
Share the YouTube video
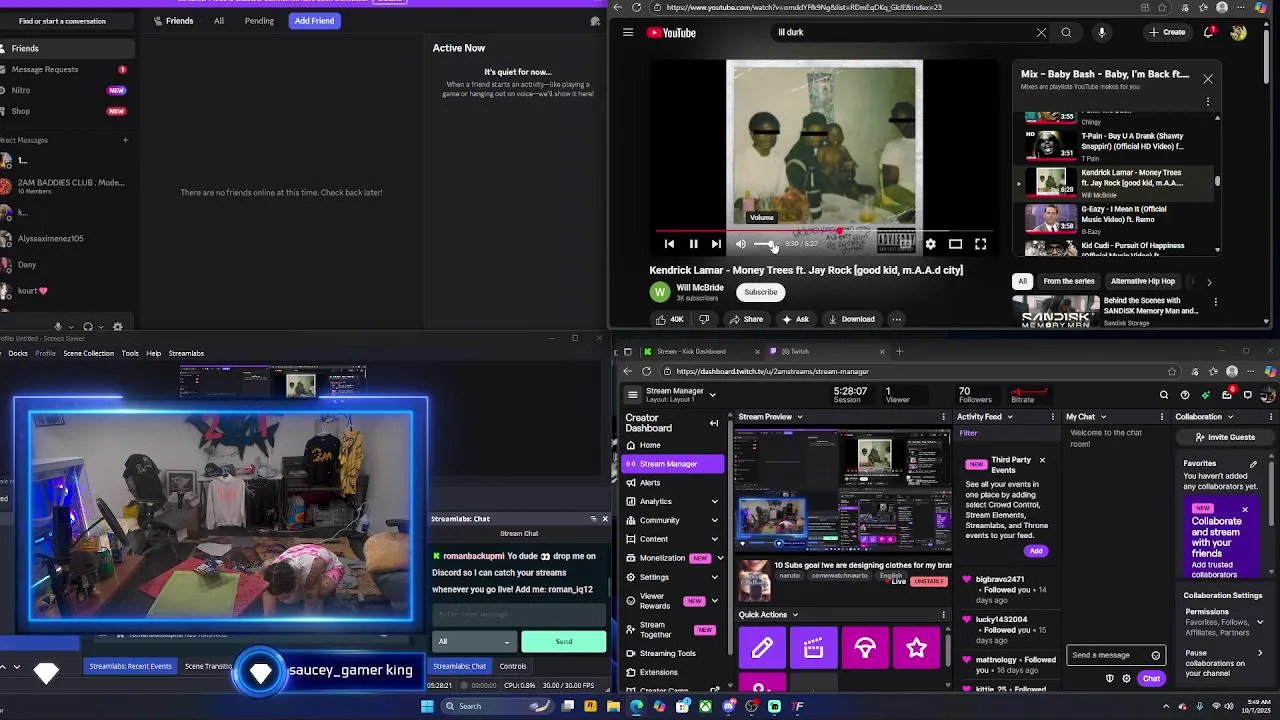[746, 319]
